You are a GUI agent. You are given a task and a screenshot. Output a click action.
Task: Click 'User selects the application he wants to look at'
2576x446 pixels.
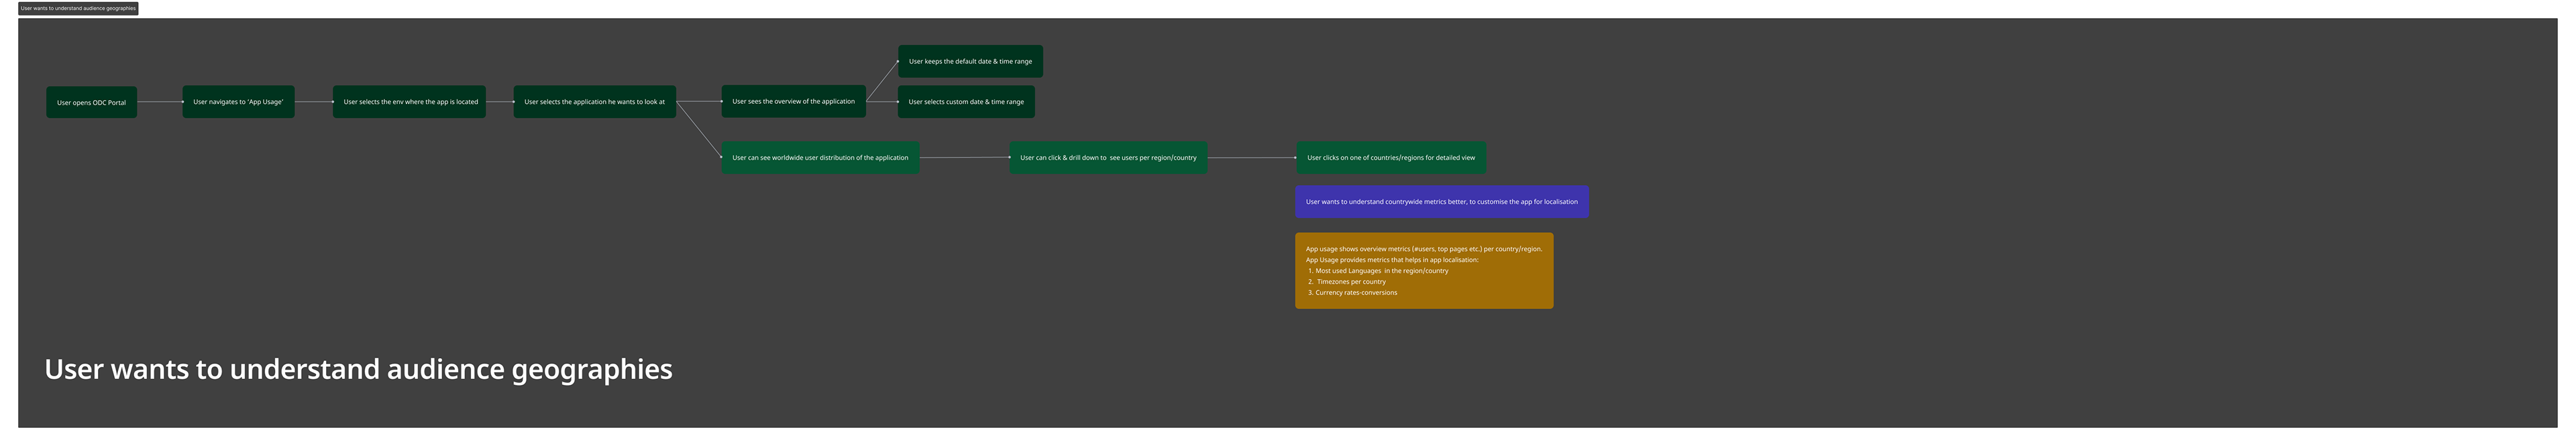coord(595,102)
